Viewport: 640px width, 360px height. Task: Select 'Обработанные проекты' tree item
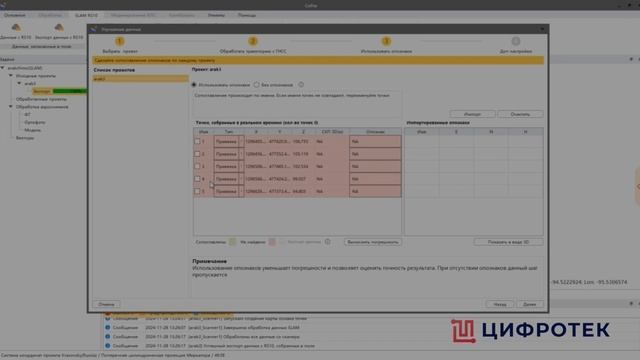click(41, 99)
